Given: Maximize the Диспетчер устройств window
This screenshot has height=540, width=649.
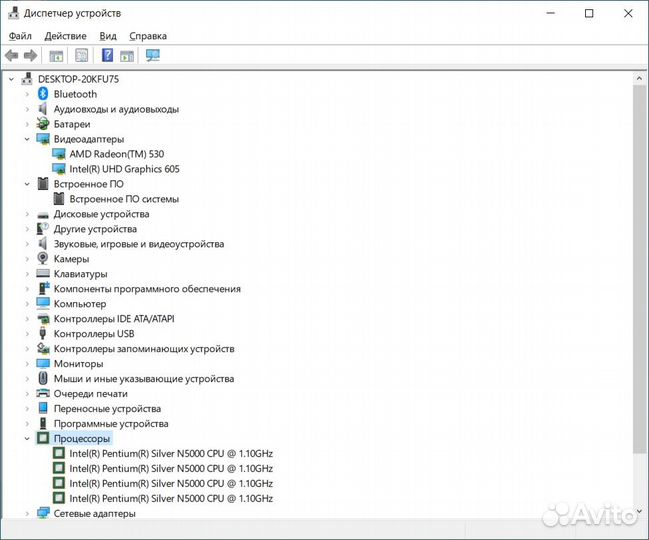Looking at the screenshot, I should [x=589, y=14].
